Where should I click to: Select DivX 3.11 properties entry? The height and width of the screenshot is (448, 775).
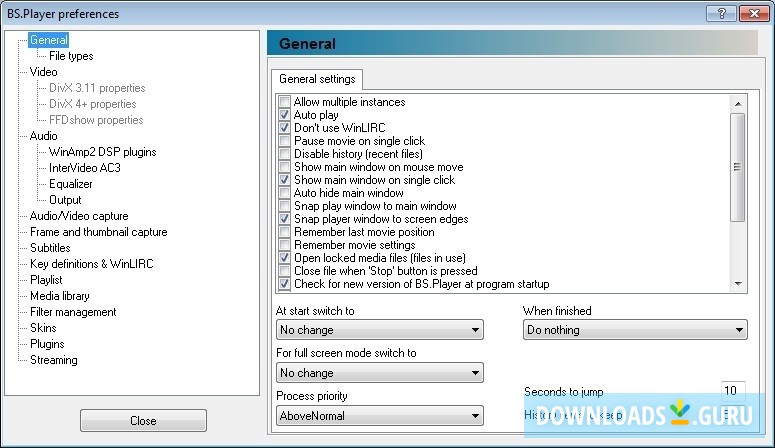pyautogui.click(x=97, y=88)
